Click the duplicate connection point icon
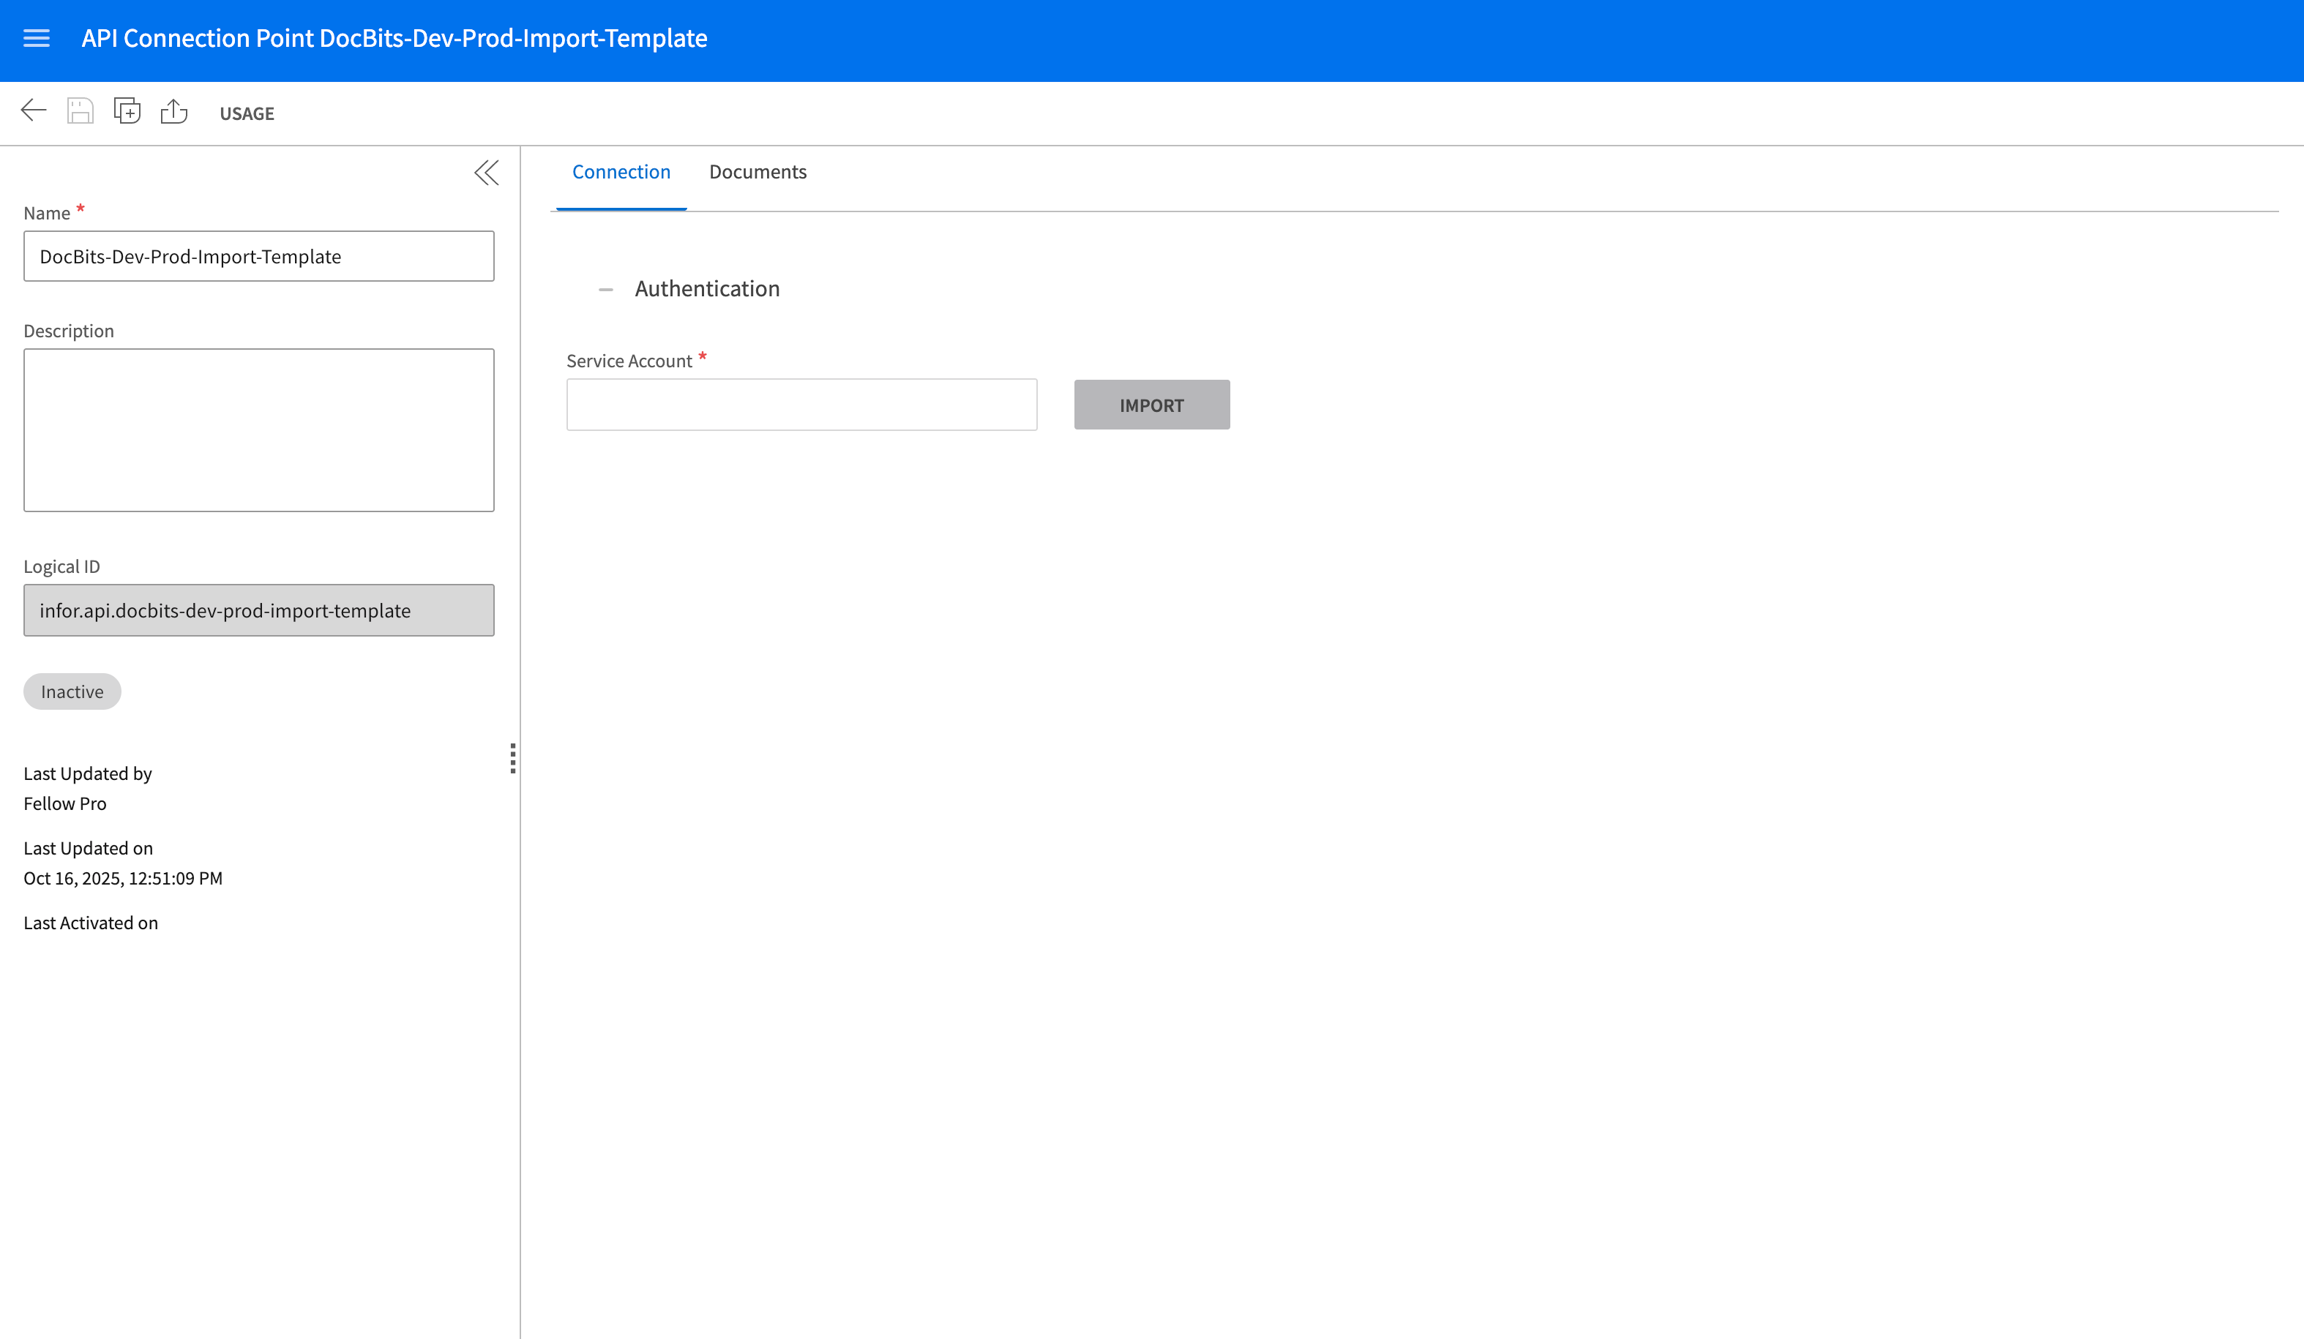Viewport: 2304px width, 1339px height. tap(127, 111)
